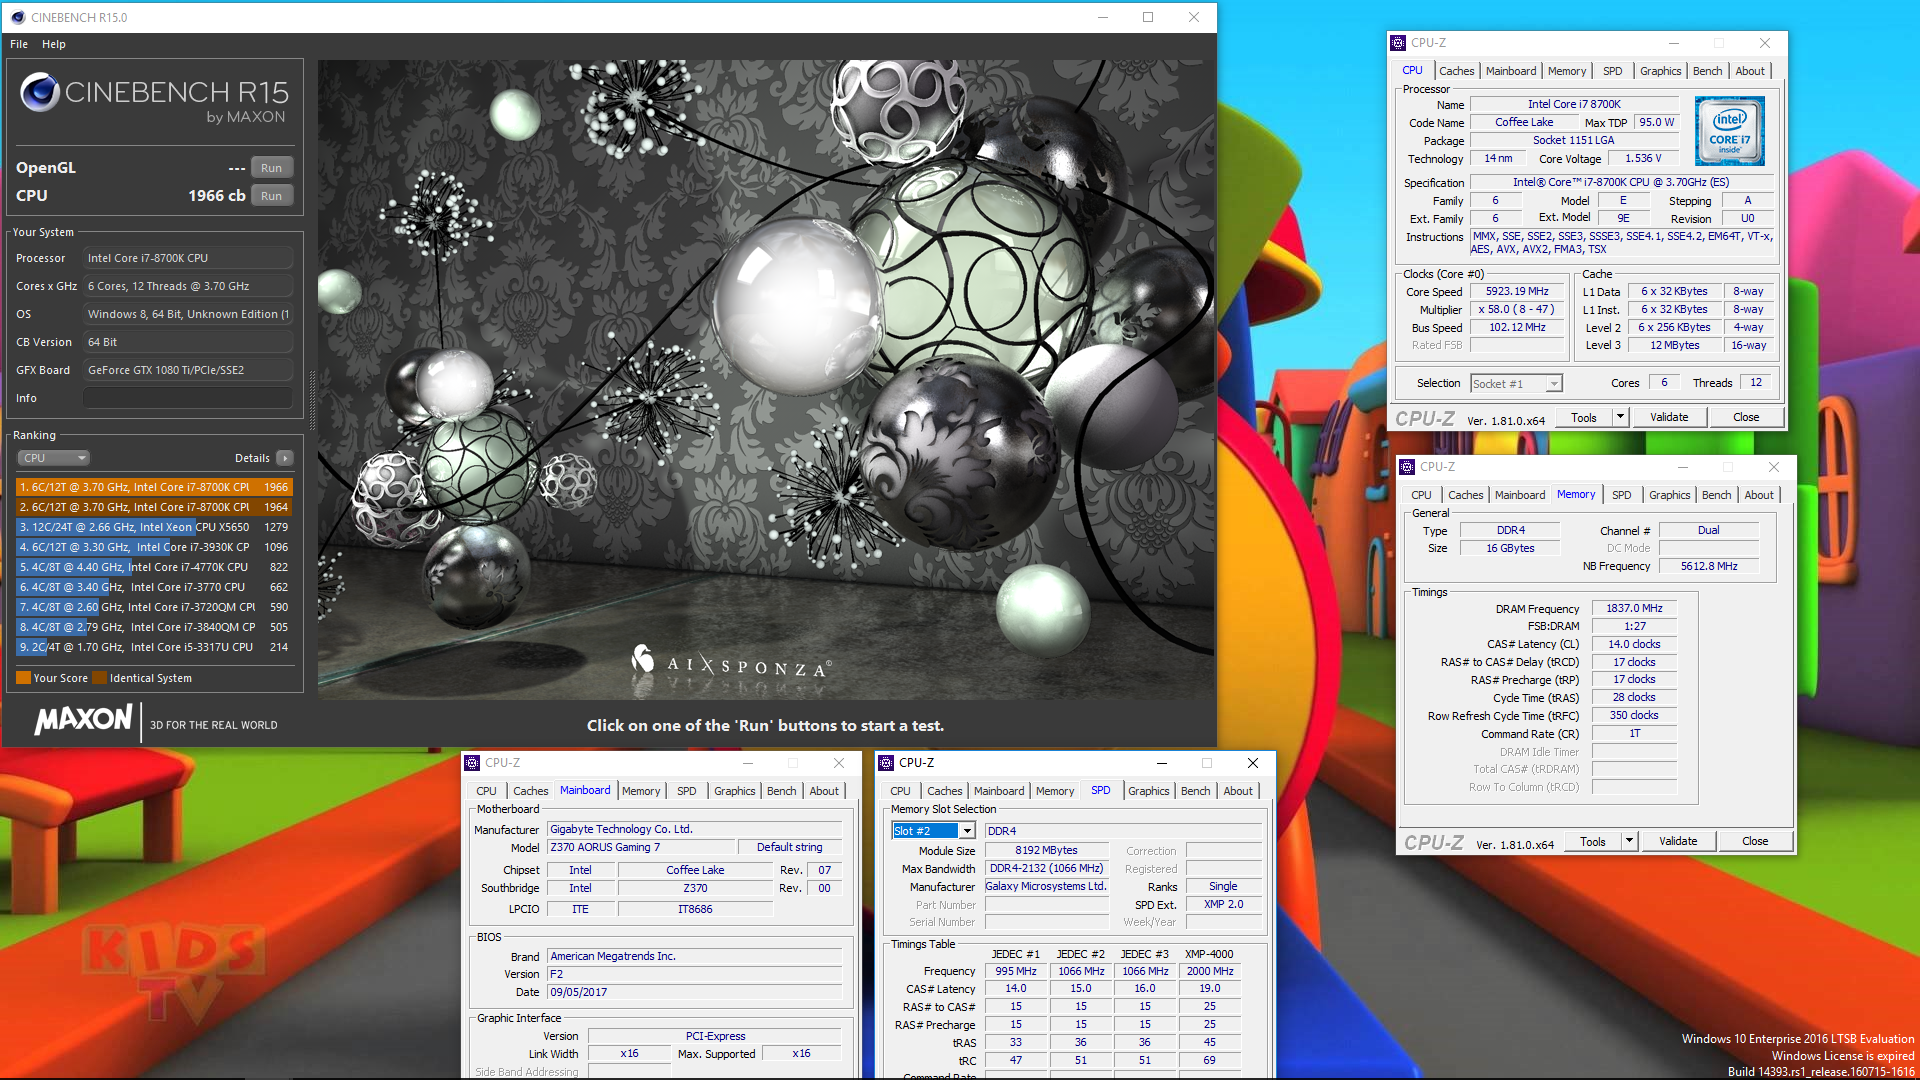Viewport: 1920px width, 1080px height.
Task: Open the Details arrow in Ranking panel
Action: (285, 458)
